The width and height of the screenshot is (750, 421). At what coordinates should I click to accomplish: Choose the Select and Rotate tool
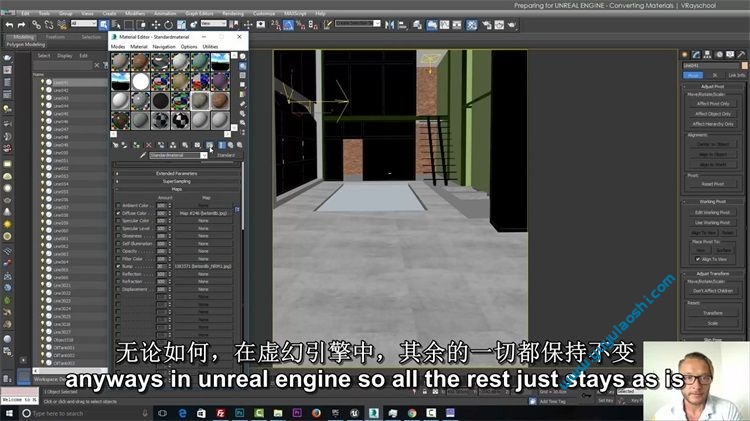tap(168, 25)
